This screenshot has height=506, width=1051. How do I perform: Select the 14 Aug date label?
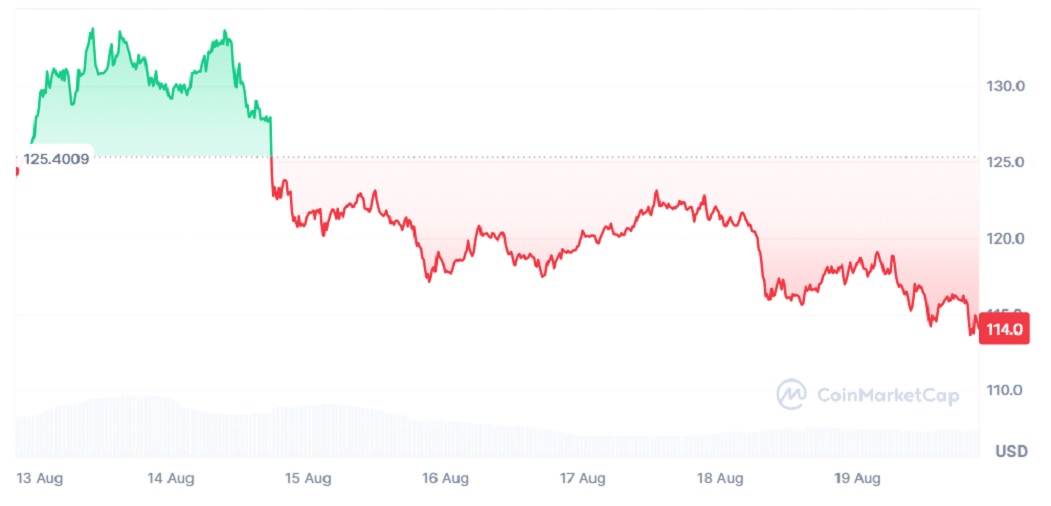tap(170, 478)
